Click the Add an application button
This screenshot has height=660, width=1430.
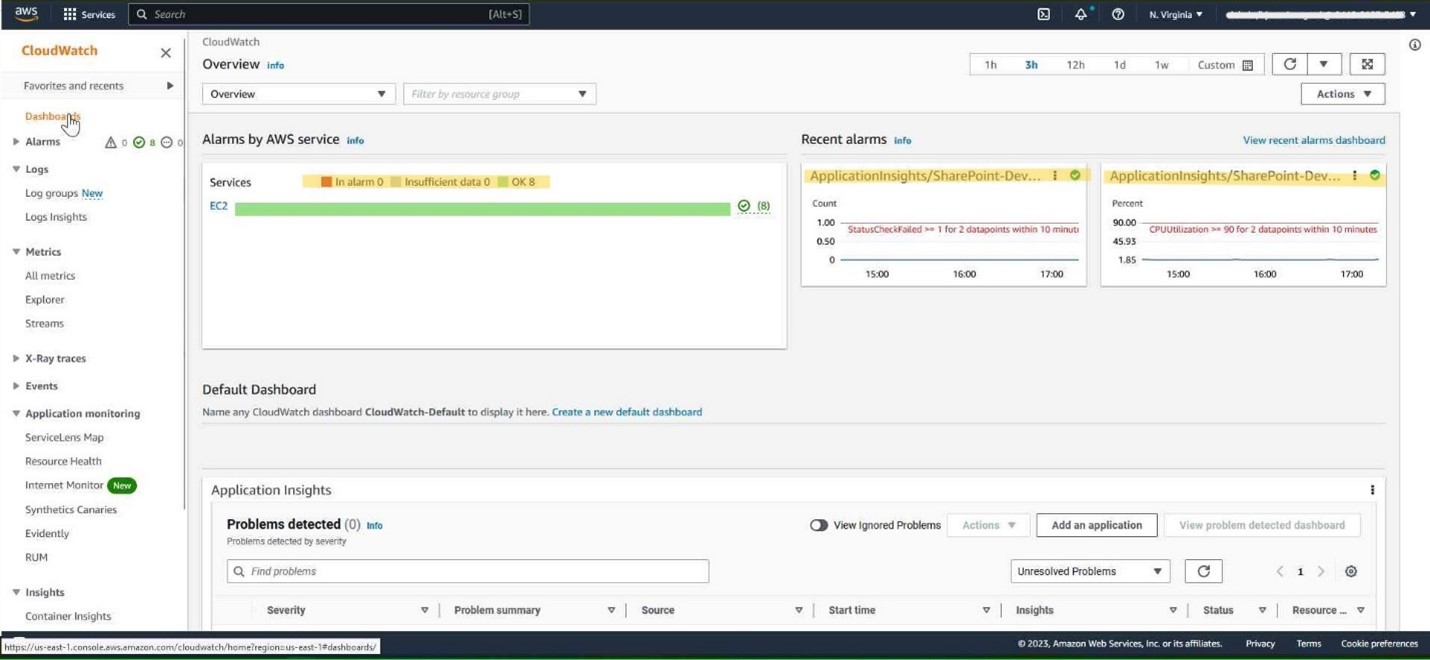pyautogui.click(x=1097, y=525)
